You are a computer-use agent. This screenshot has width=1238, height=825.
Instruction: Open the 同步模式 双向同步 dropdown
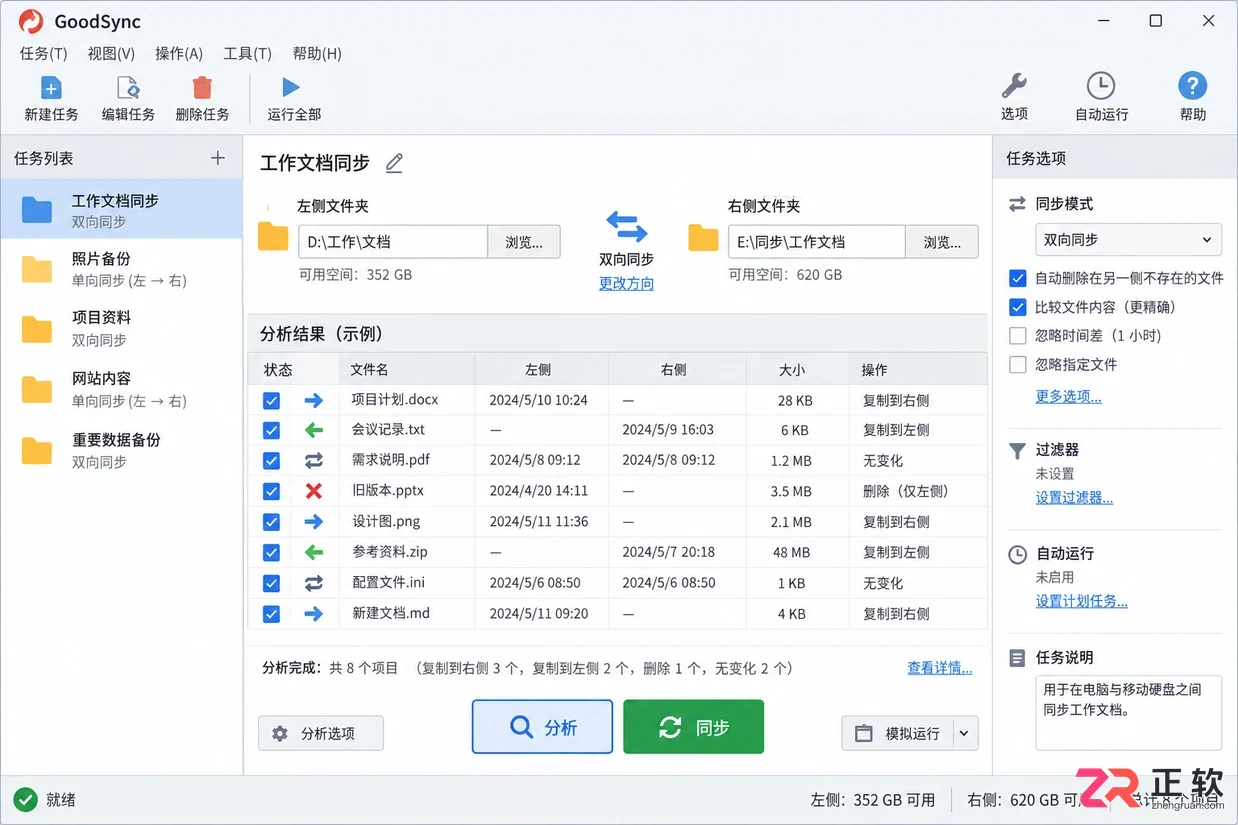pyautogui.click(x=1128, y=240)
